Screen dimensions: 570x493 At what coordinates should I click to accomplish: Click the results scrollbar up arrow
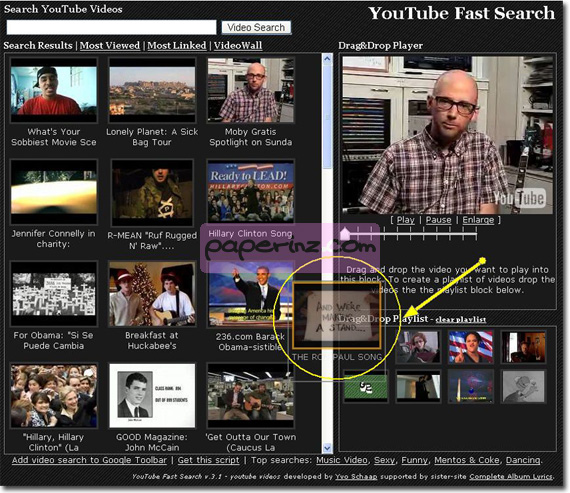(327, 59)
